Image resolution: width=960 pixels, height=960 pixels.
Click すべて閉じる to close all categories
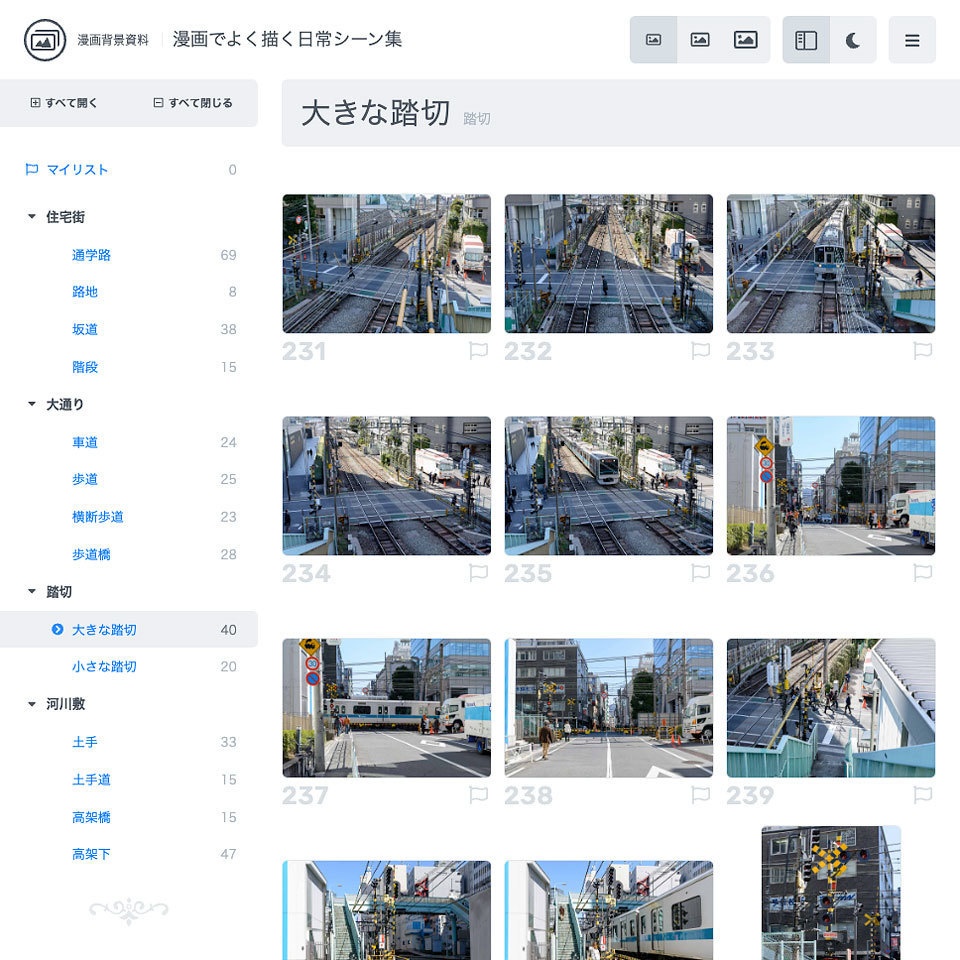tap(192, 102)
